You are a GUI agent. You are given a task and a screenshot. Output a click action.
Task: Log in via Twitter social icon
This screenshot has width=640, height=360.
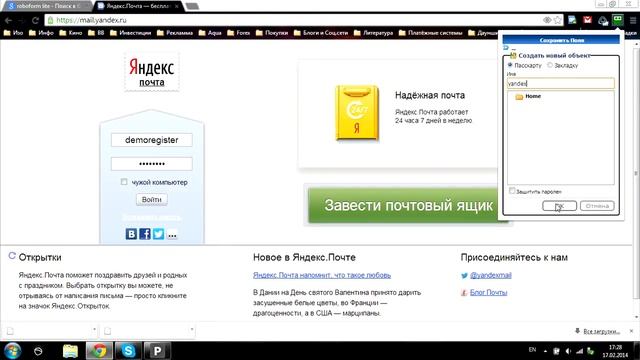click(158, 234)
